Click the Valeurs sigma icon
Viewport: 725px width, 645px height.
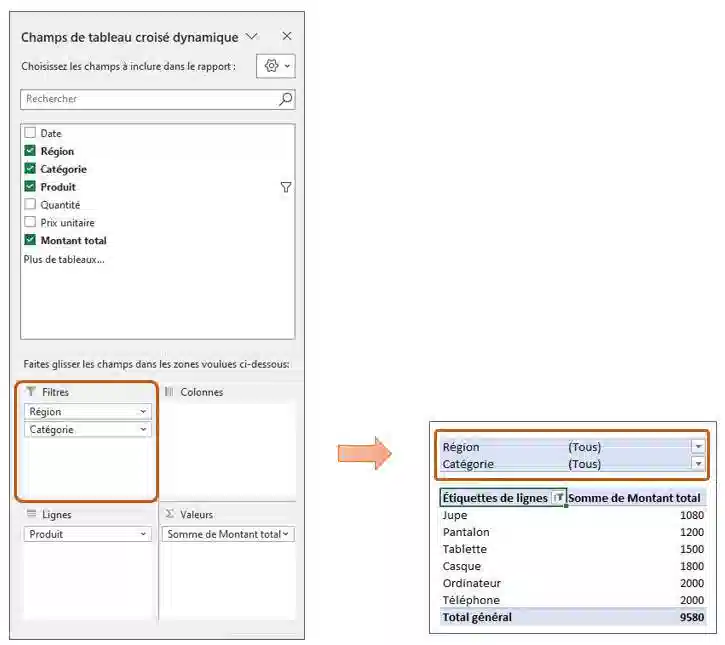click(x=169, y=514)
